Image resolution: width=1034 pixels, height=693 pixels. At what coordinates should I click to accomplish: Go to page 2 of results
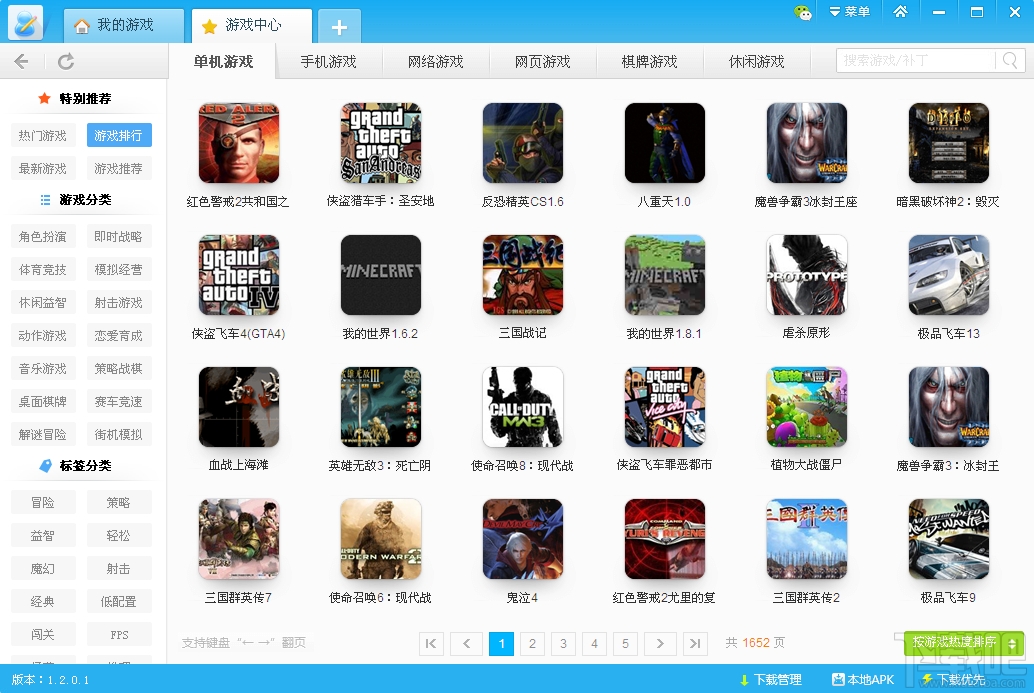[531, 644]
